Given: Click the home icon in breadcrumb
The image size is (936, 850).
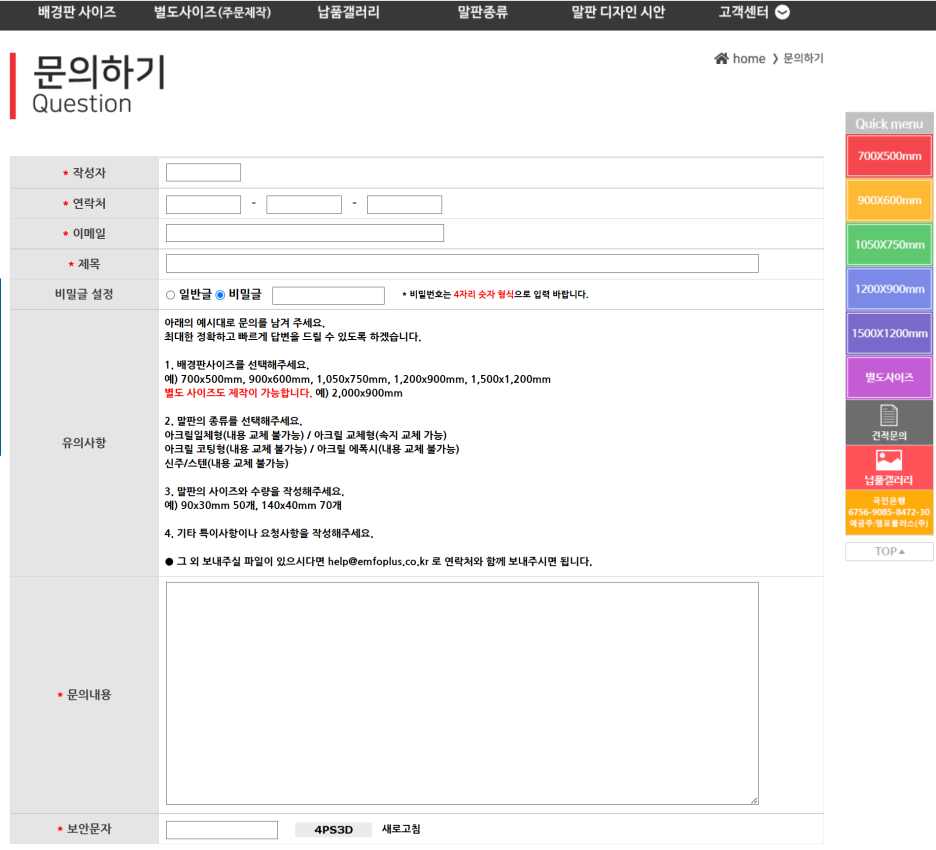Looking at the screenshot, I should coord(721,58).
